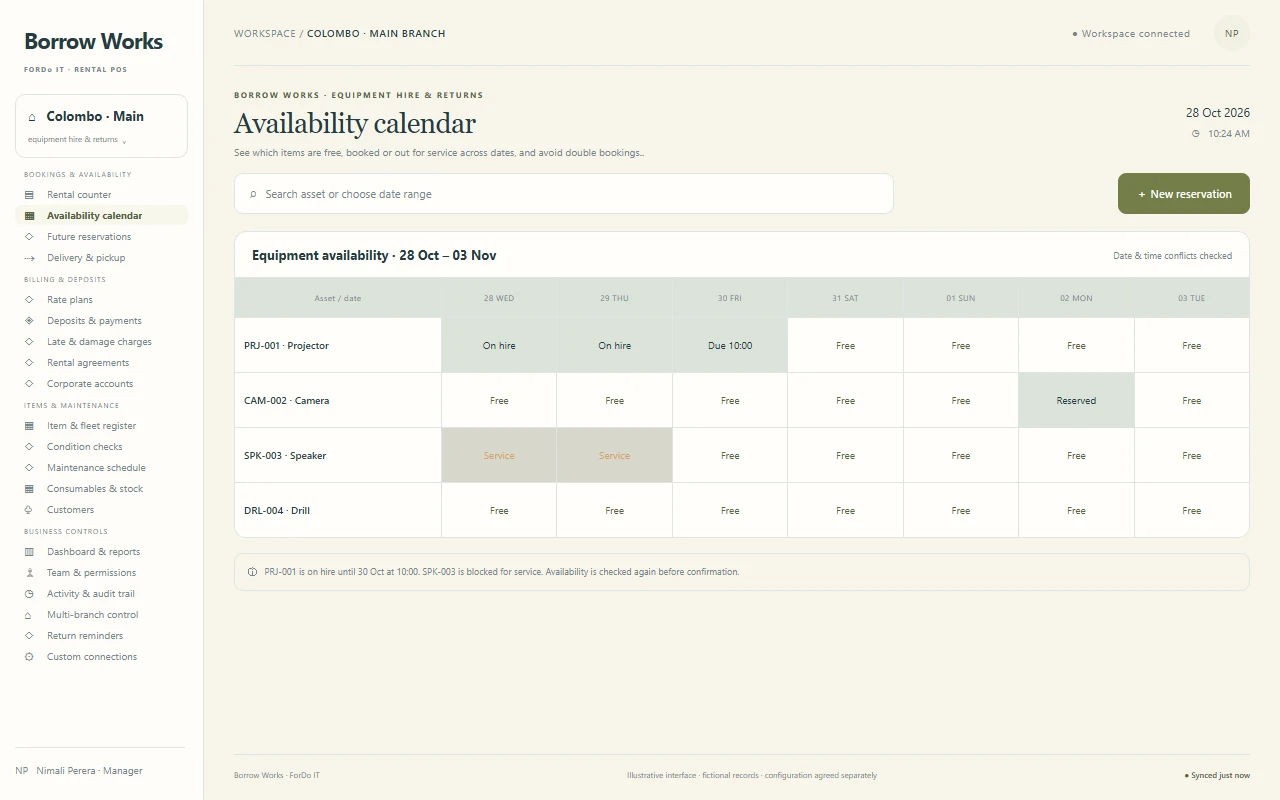This screenshot has height=800, width=1280.
Task: Click the Custom connections gear icon
Action: [x=29, y=657]
